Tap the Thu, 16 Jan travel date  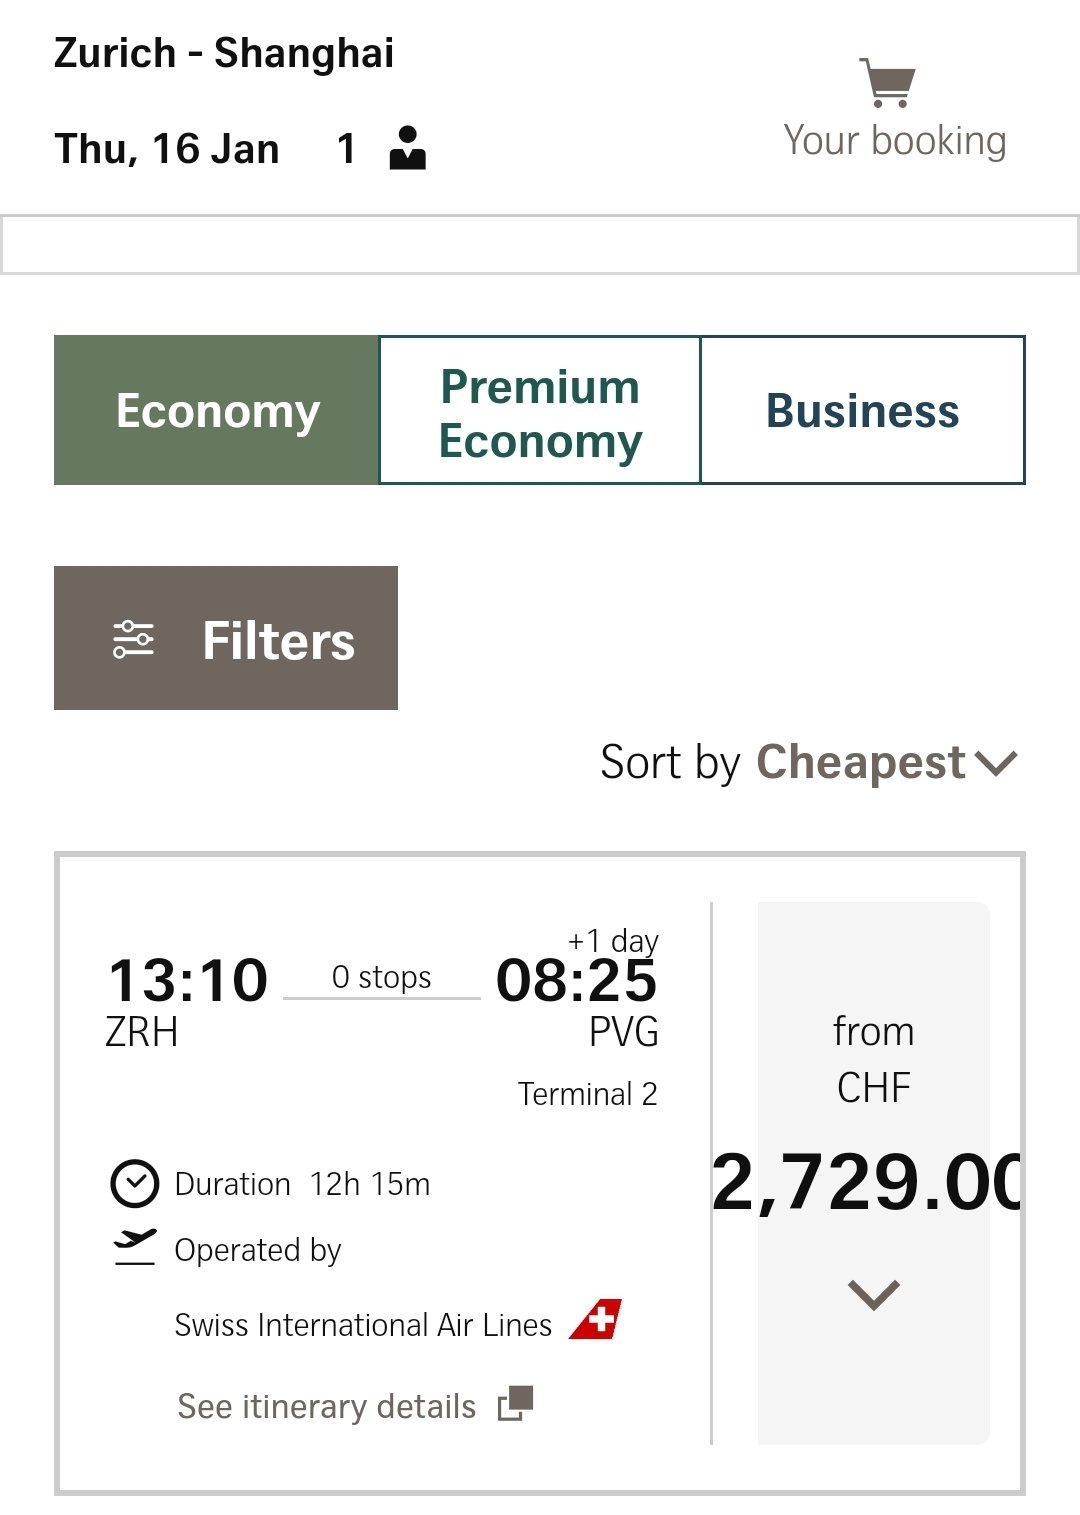click(167, 149)
